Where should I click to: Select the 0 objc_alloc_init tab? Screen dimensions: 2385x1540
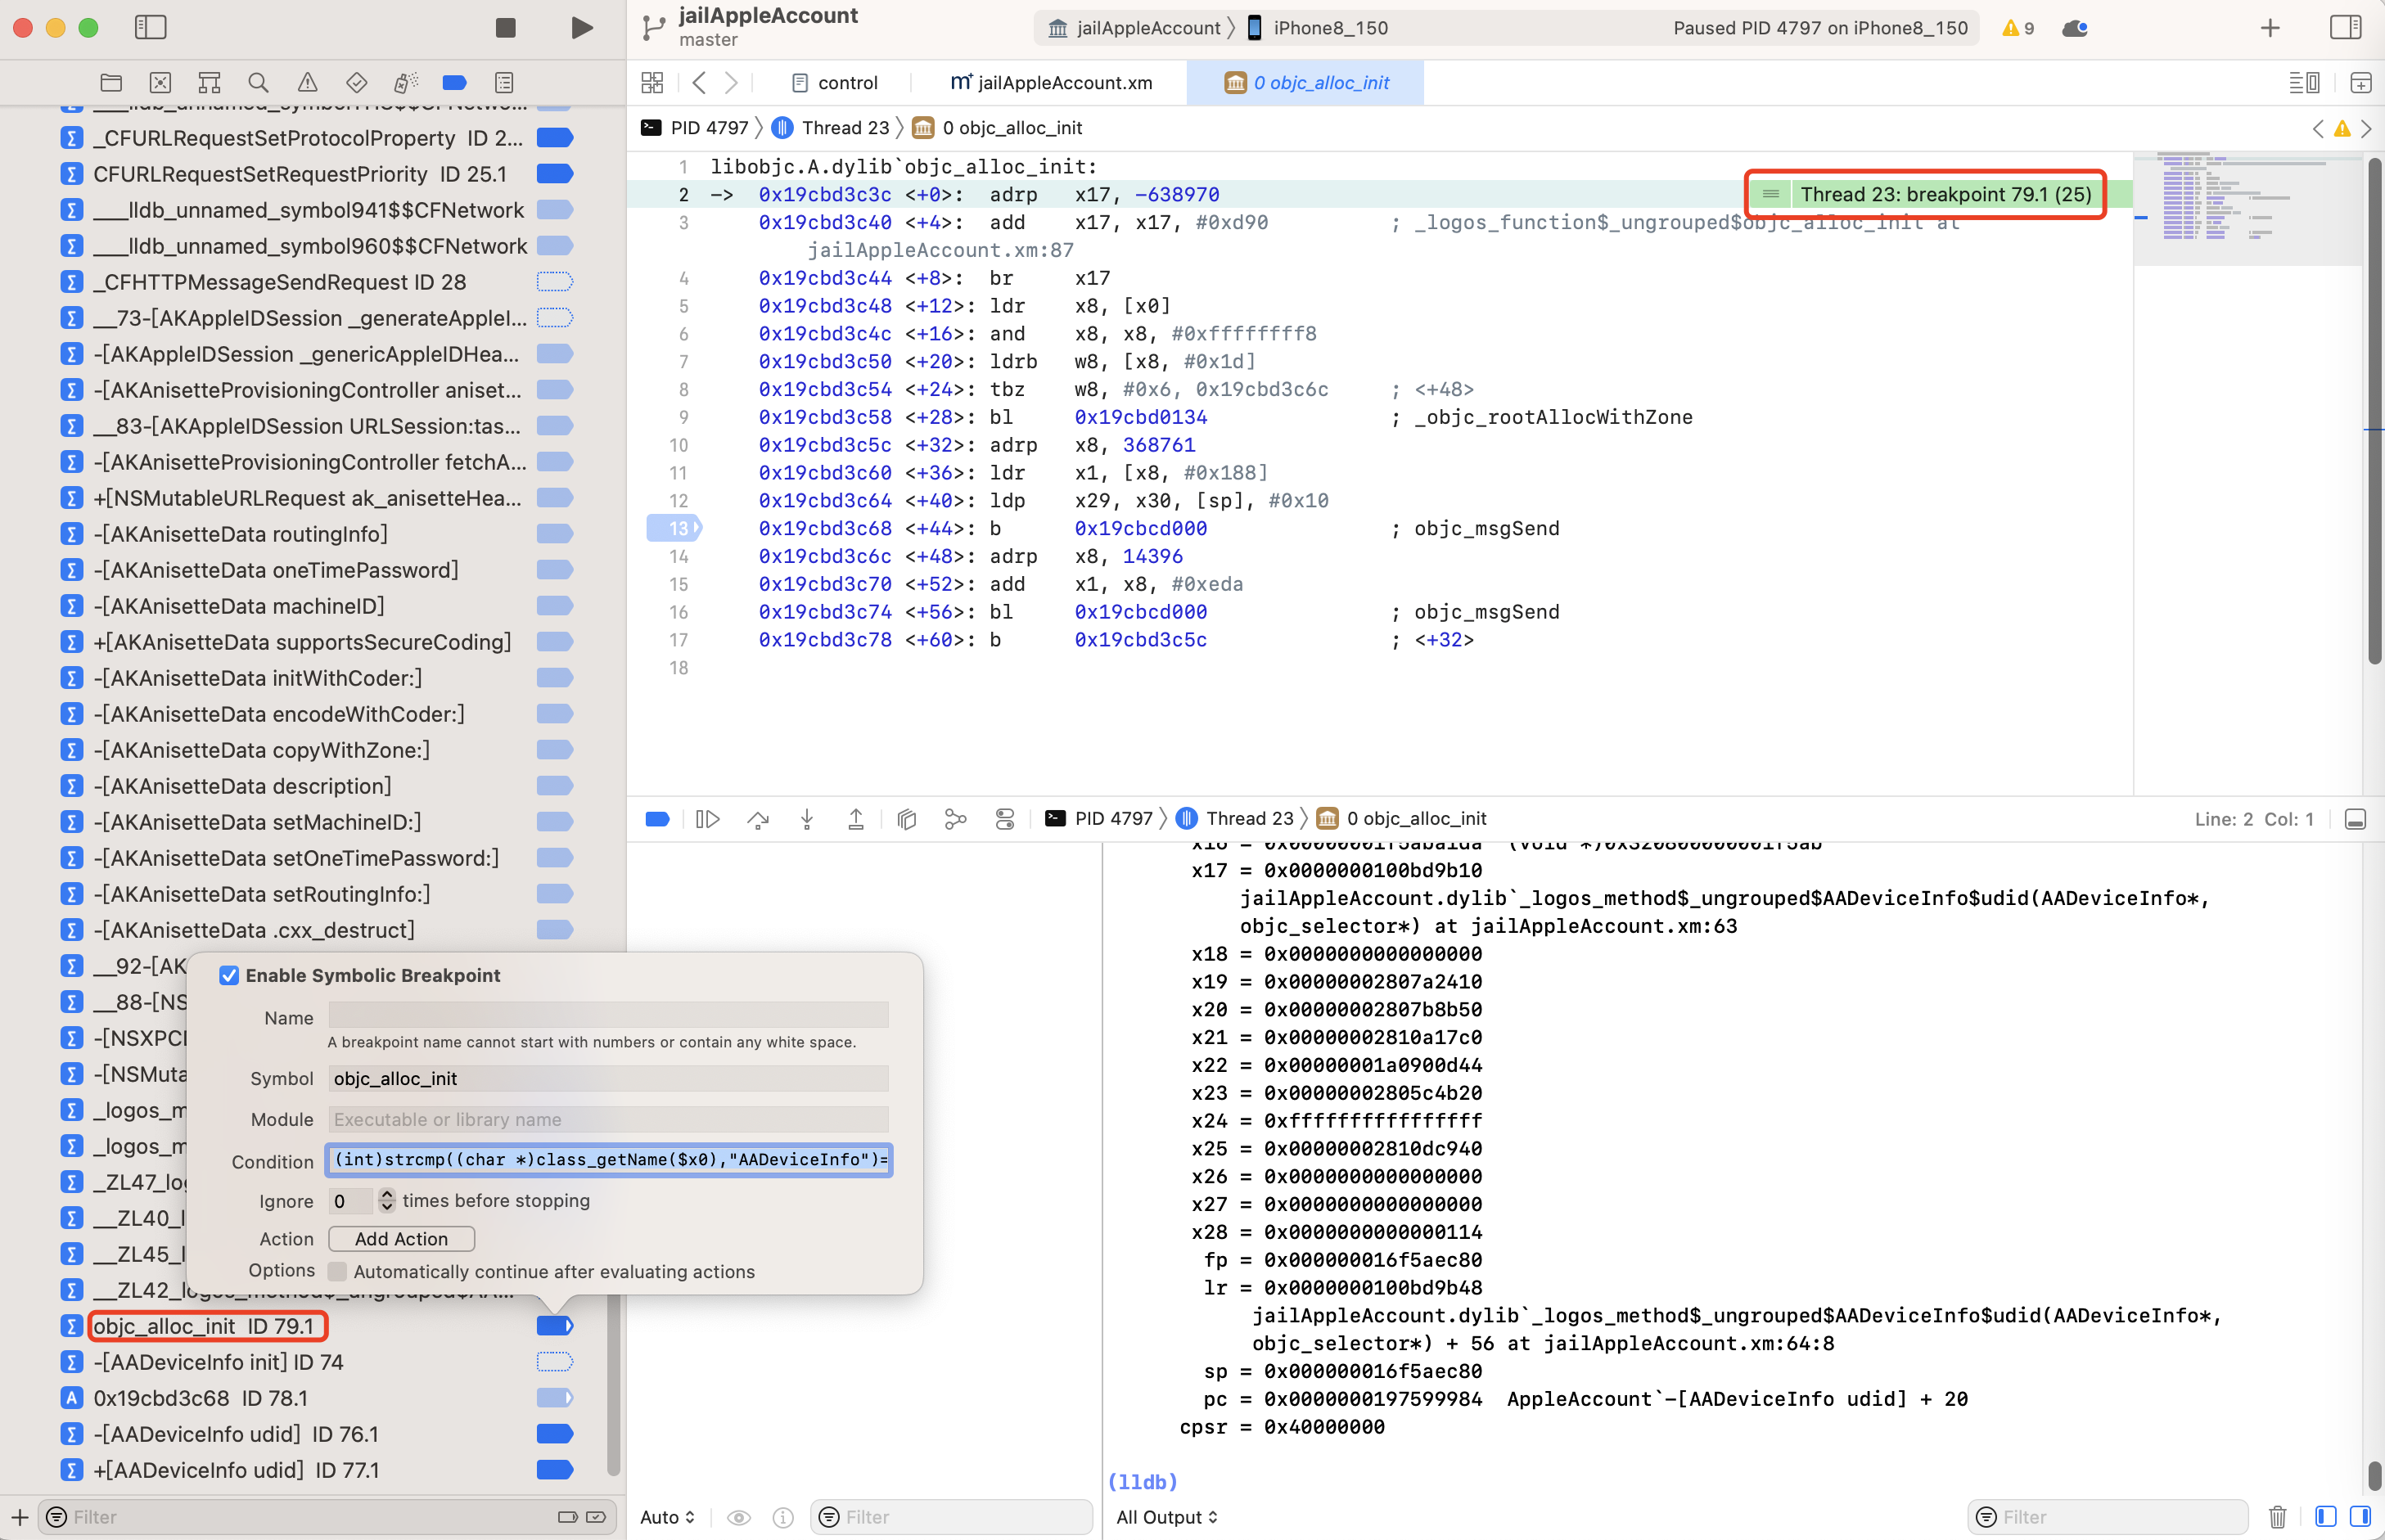(1306, 83)
